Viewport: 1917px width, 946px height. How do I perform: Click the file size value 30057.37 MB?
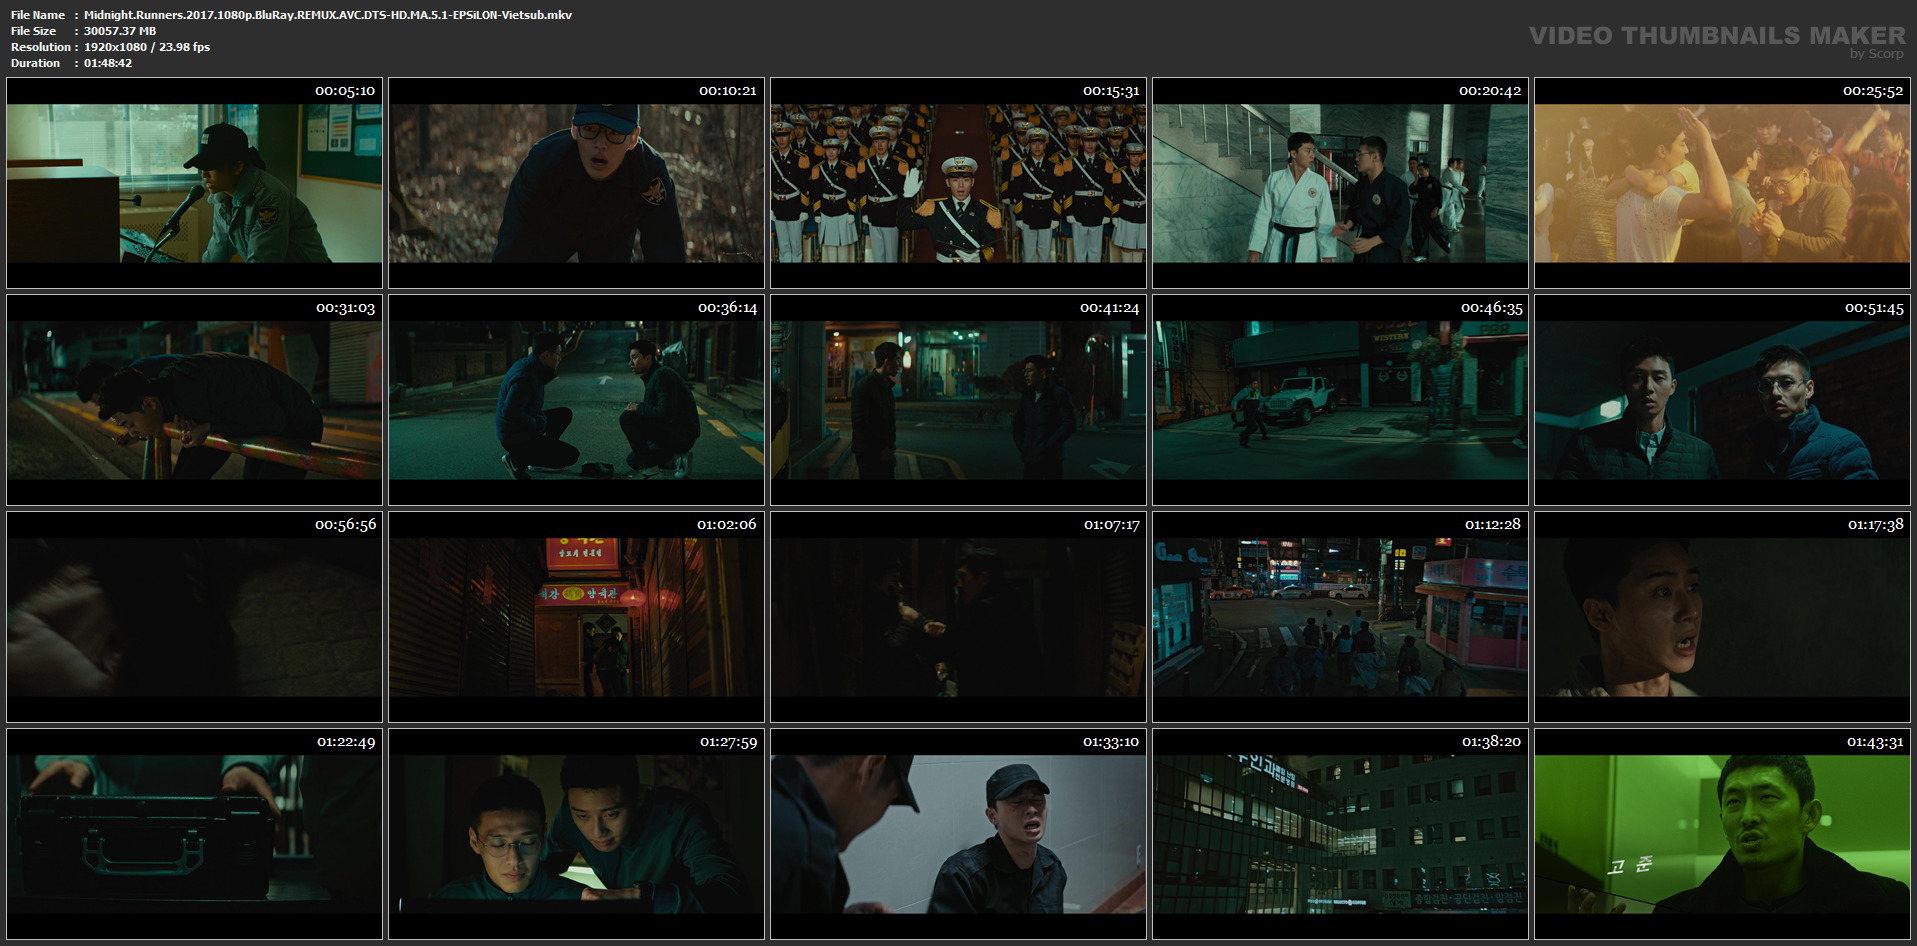(x=120, y=31)
